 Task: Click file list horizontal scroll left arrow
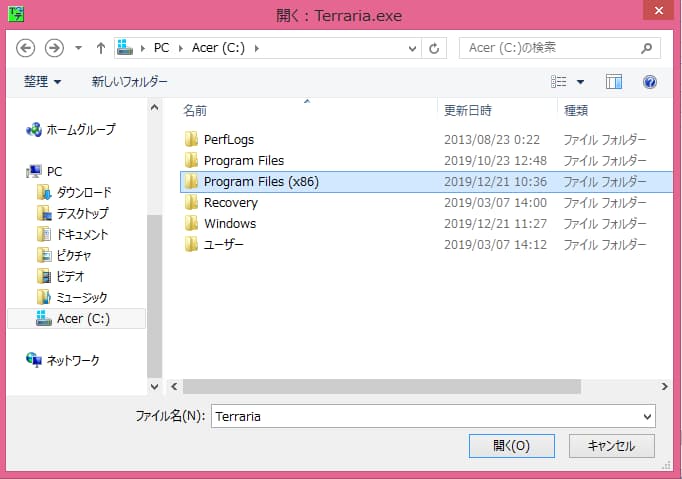(x=174, y=386)
